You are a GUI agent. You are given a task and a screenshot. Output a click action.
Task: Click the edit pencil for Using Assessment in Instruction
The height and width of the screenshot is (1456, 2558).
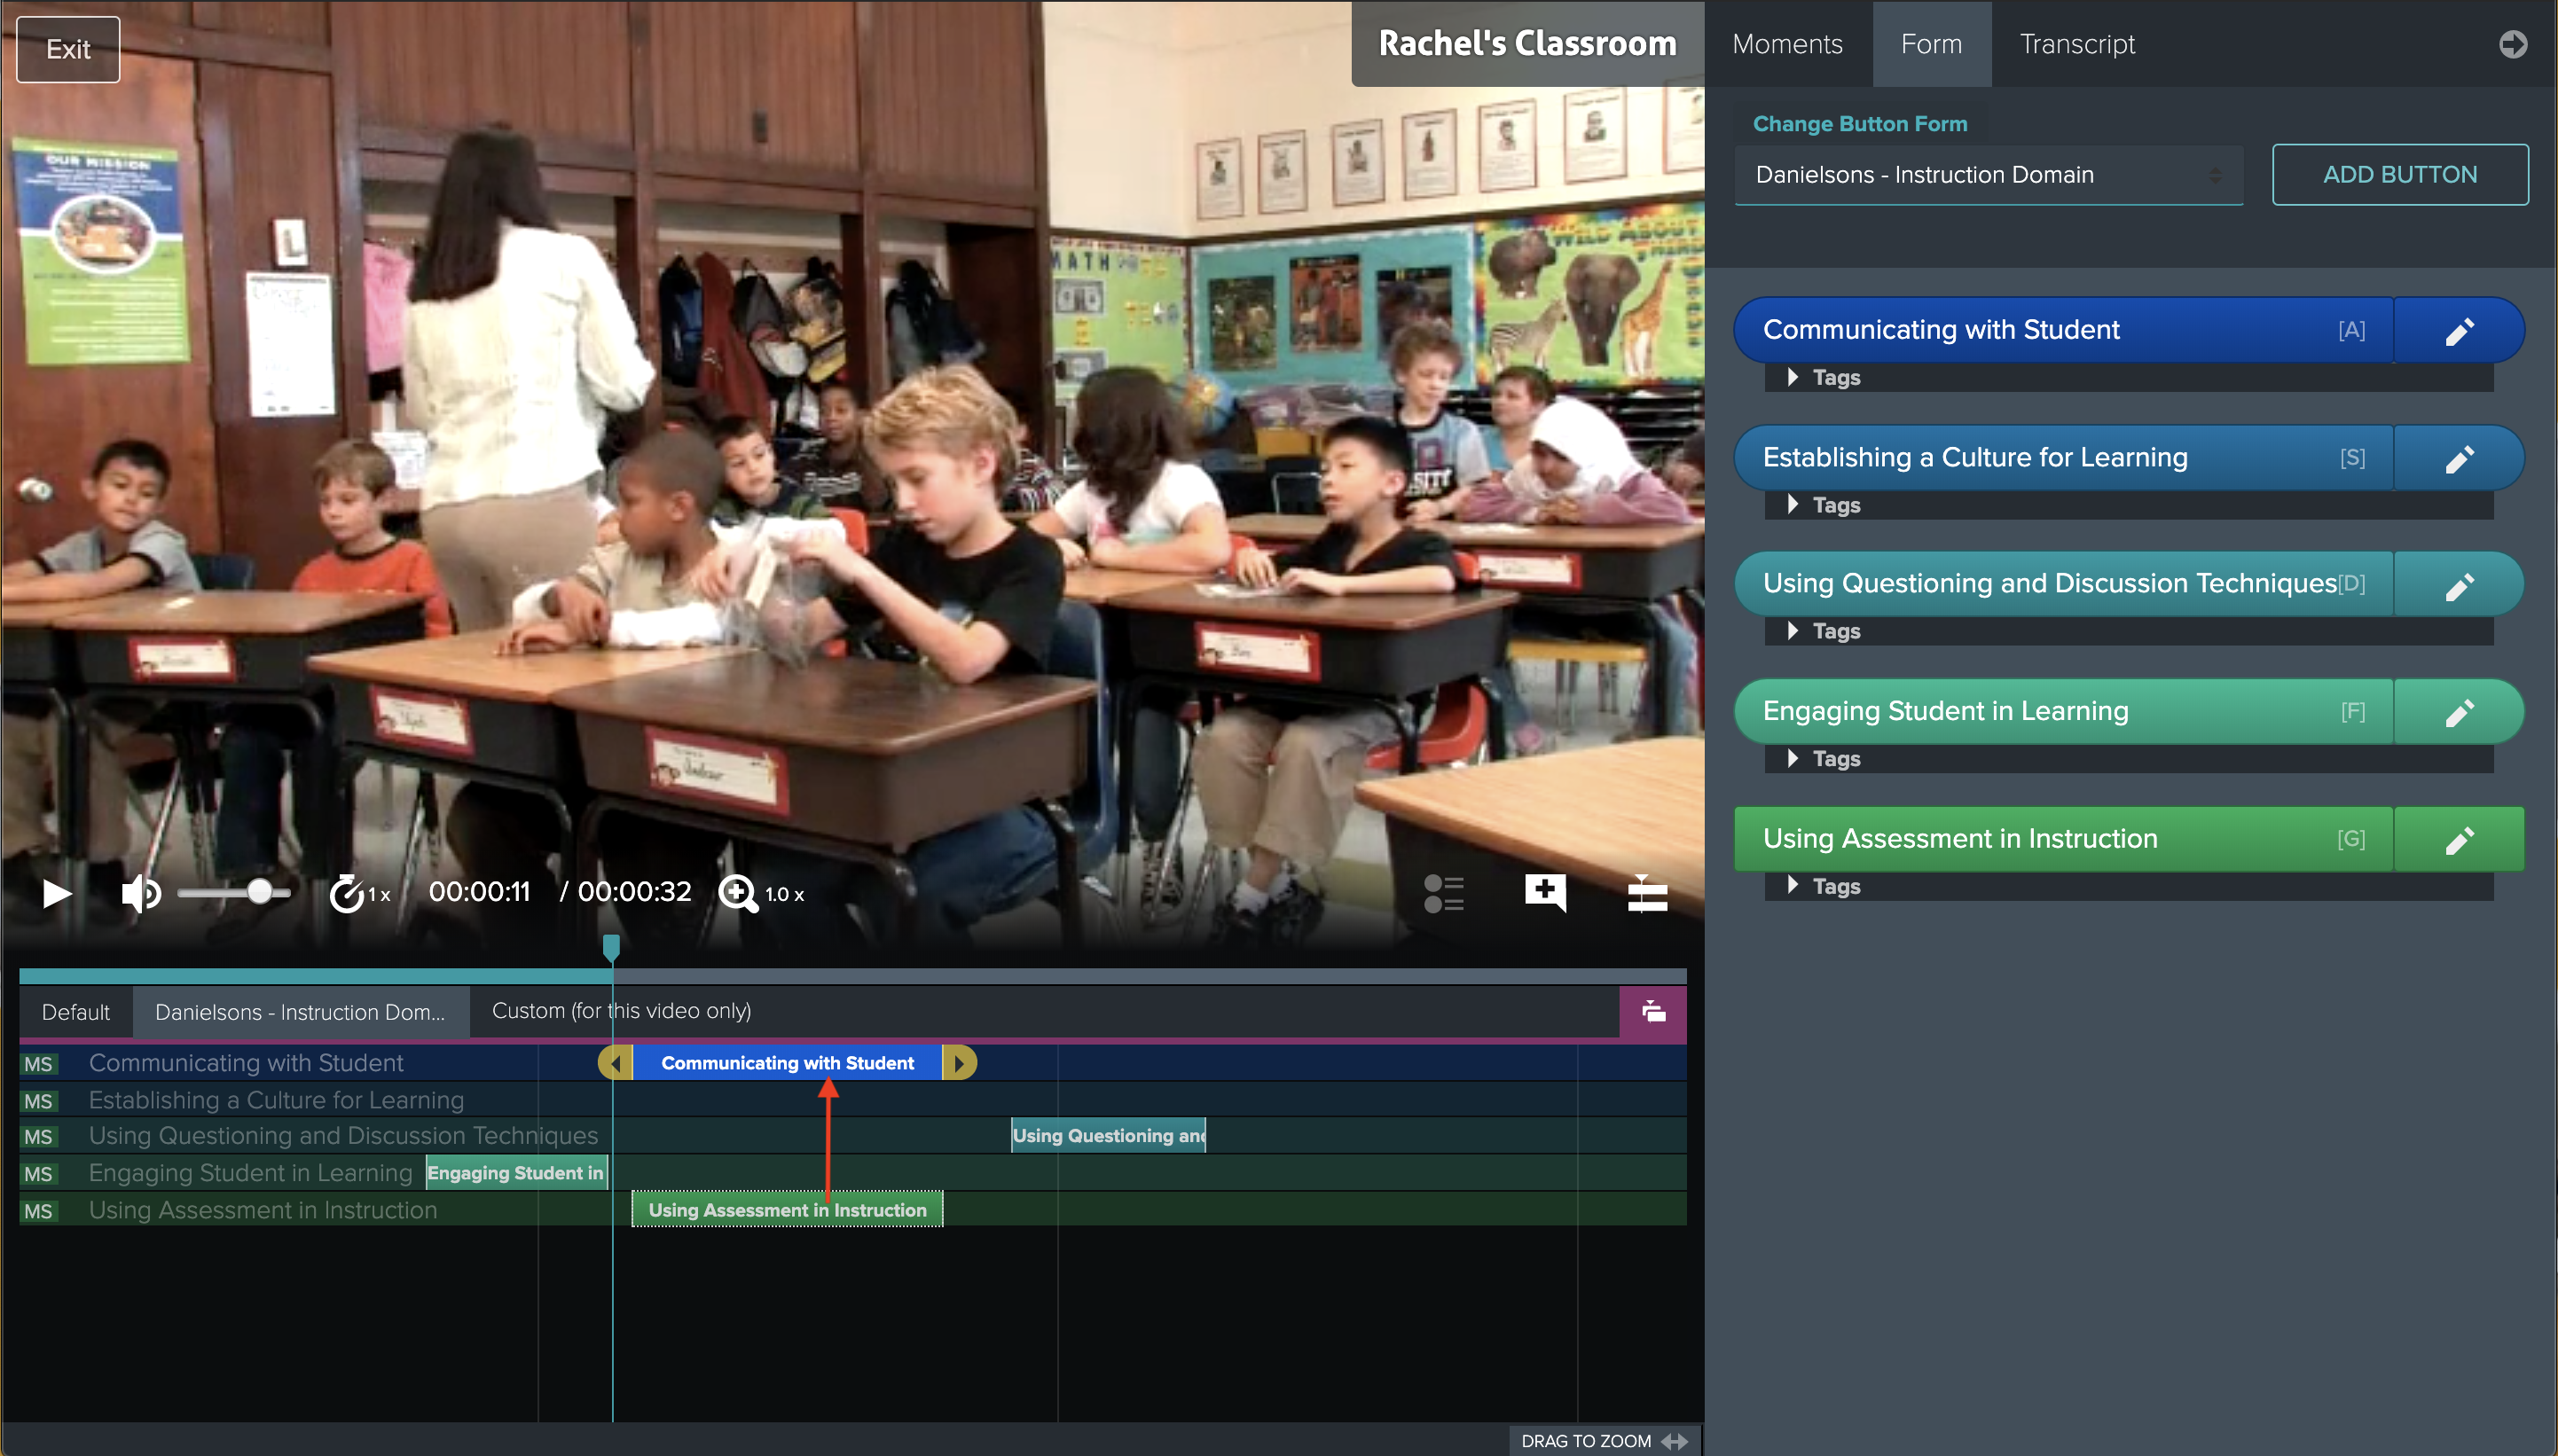pos(2458,838)
